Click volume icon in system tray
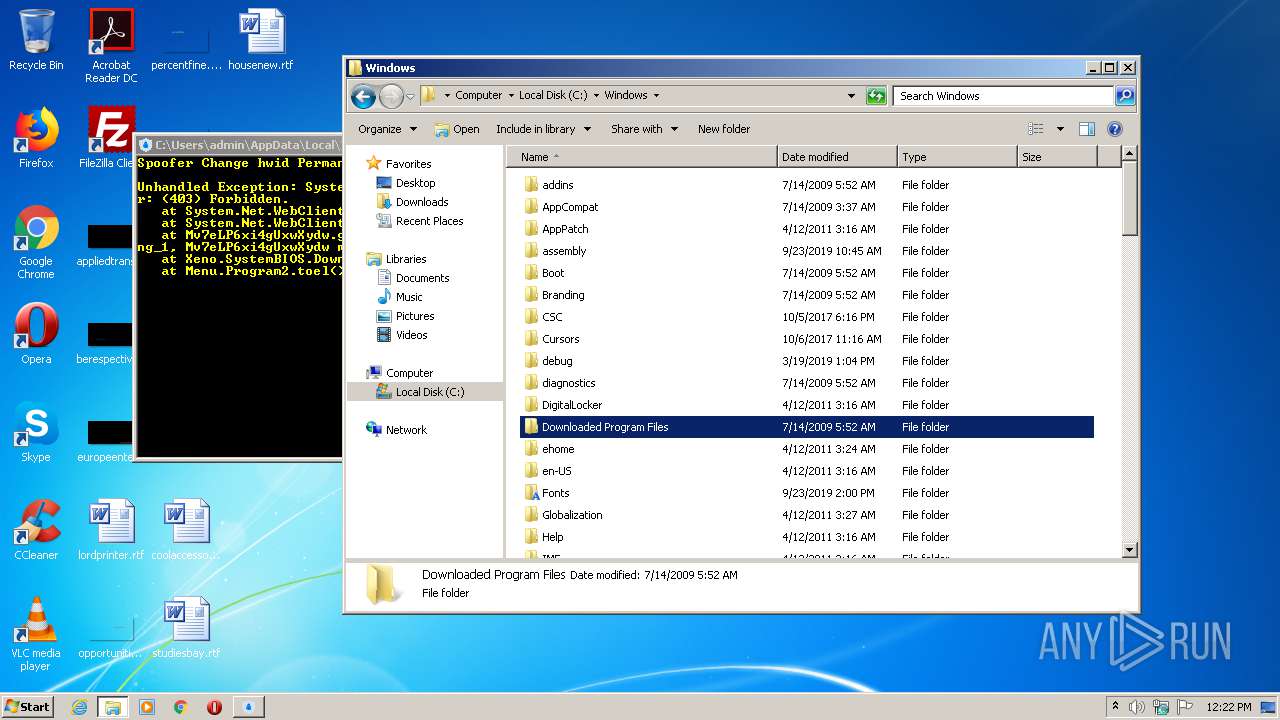This screenshot has width=1280, height=720. tap(1137, 707)
